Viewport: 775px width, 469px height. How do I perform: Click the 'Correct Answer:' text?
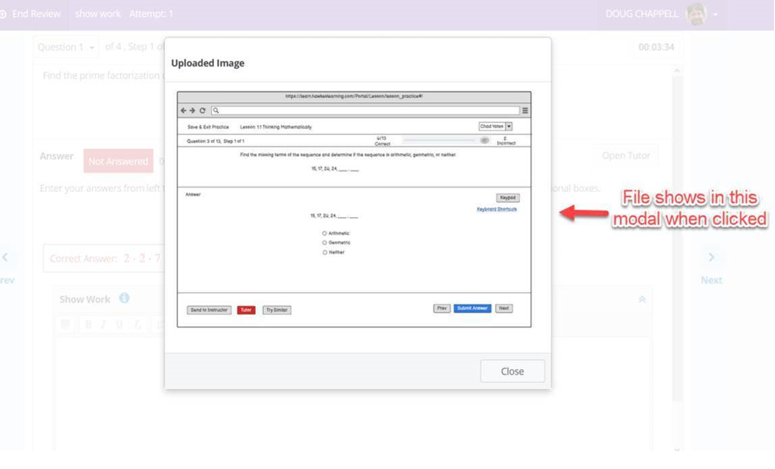tap(83, 258)
